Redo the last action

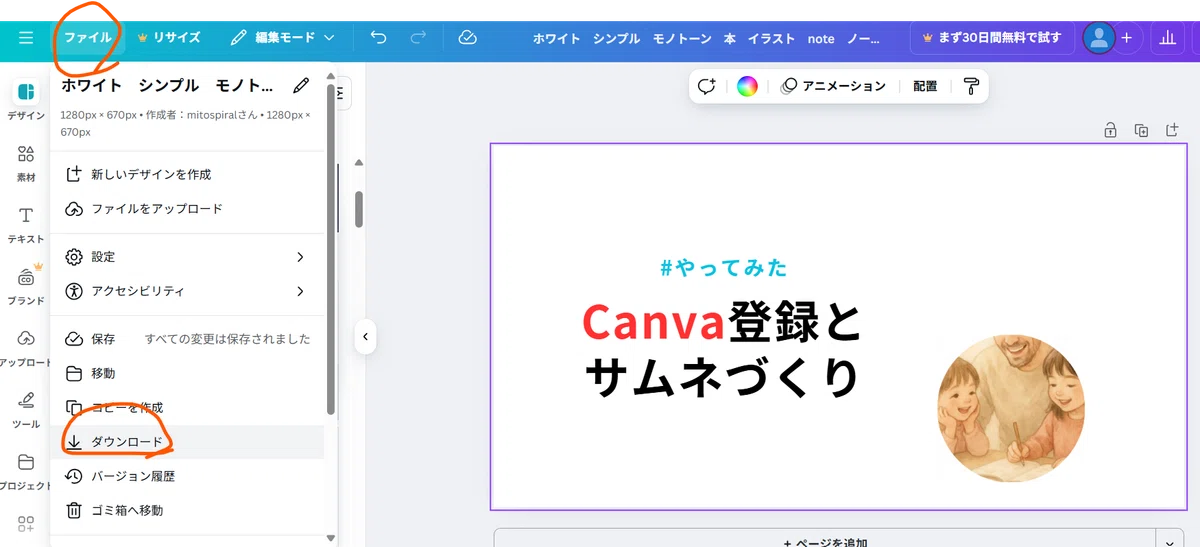(419, 38)
